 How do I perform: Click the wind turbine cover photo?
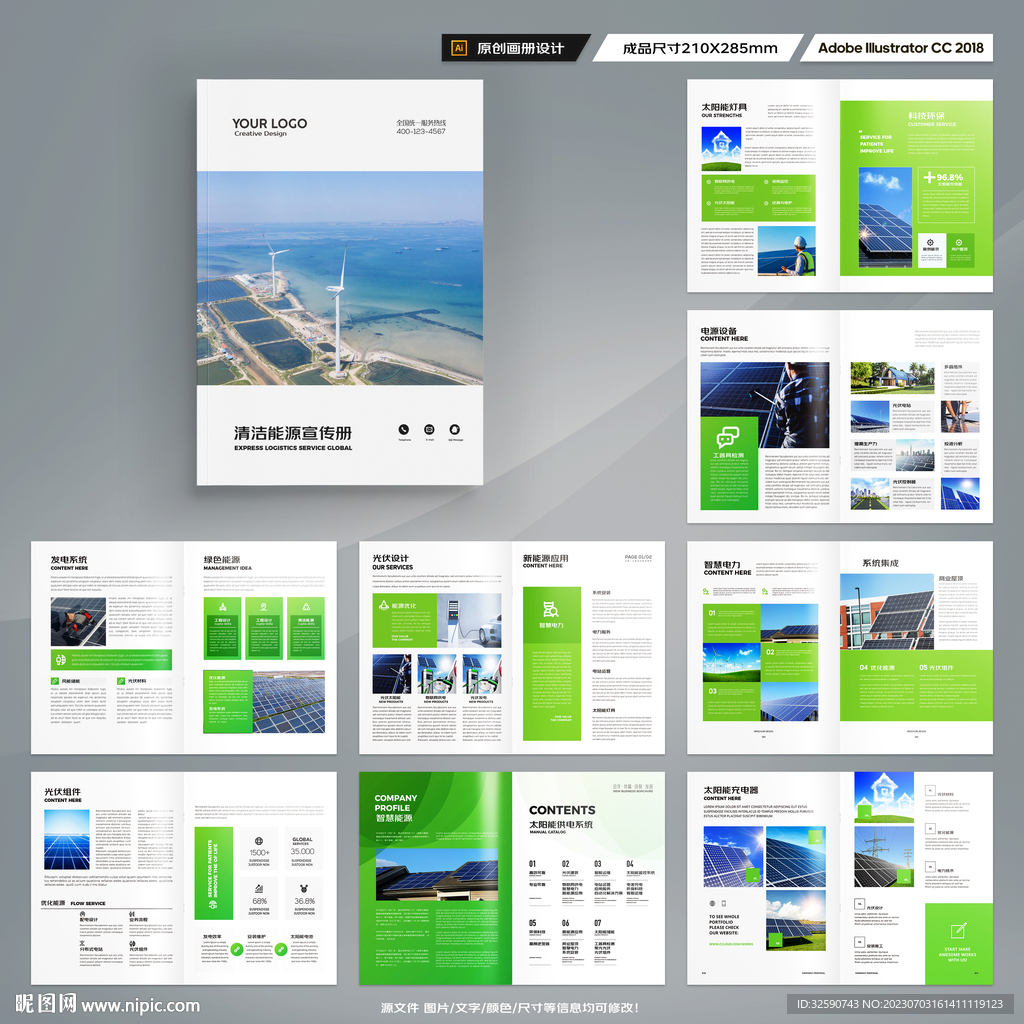[340, 278]
